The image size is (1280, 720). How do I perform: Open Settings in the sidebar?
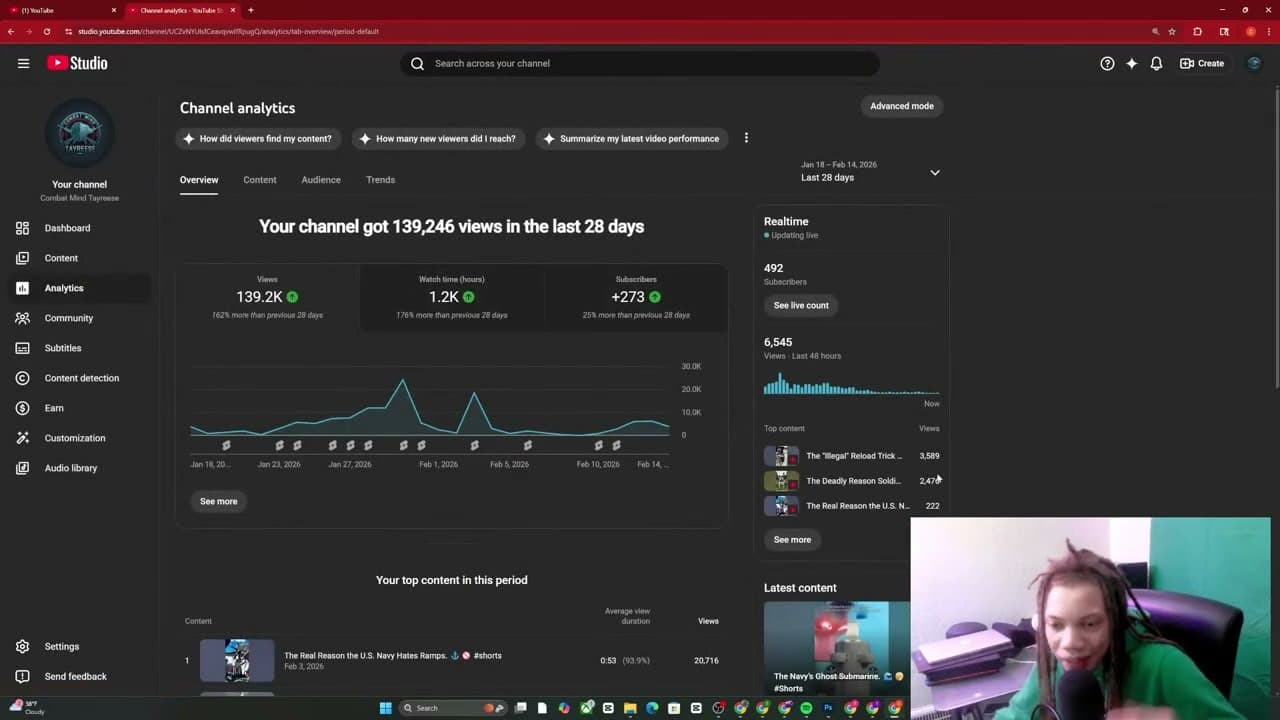[x=80, y=647]
